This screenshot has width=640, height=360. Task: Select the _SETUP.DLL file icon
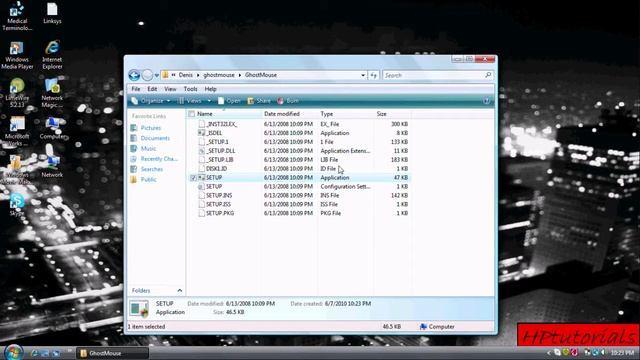tap(202, 151)
